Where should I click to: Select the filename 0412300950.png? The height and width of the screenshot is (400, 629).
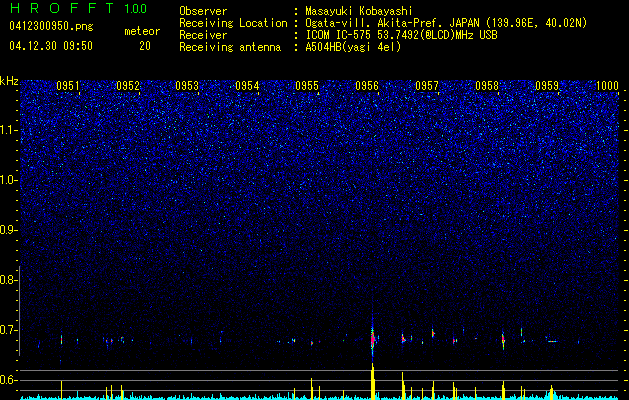coord(51,26)
